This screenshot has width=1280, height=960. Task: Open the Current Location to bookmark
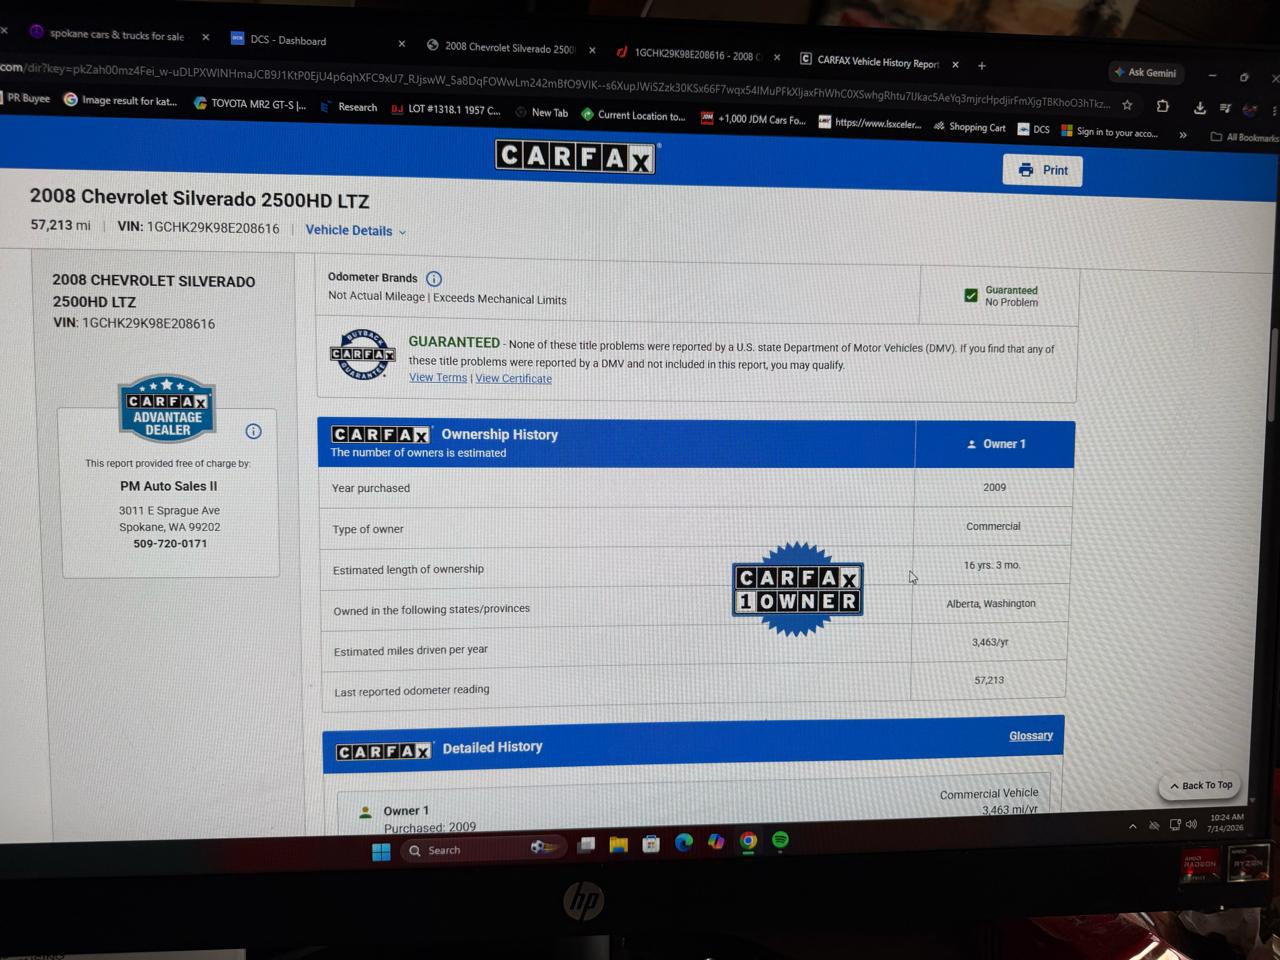click(x=633, y=115)
